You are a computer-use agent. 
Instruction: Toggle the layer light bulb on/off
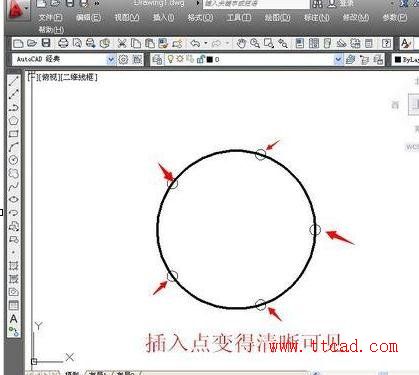coord(170,59)
